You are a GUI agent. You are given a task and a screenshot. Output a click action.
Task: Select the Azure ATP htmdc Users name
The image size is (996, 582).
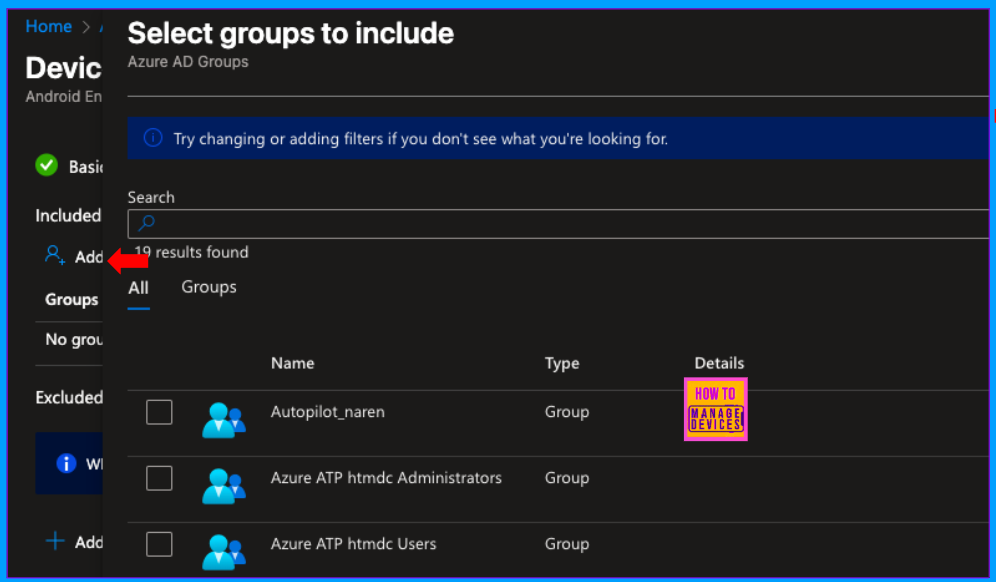[x=354, y=544]
